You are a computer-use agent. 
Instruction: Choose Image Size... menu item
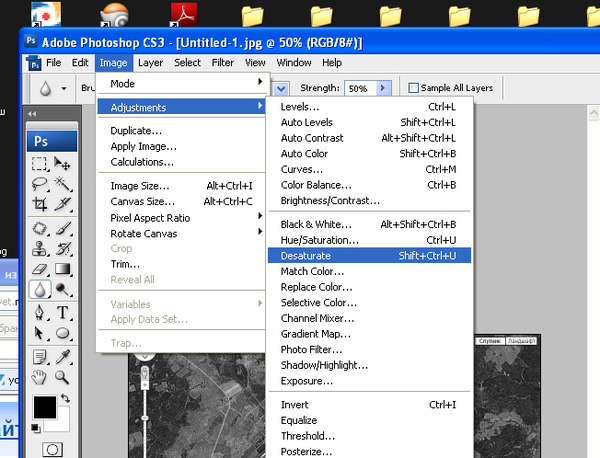(x=181, y=186)
